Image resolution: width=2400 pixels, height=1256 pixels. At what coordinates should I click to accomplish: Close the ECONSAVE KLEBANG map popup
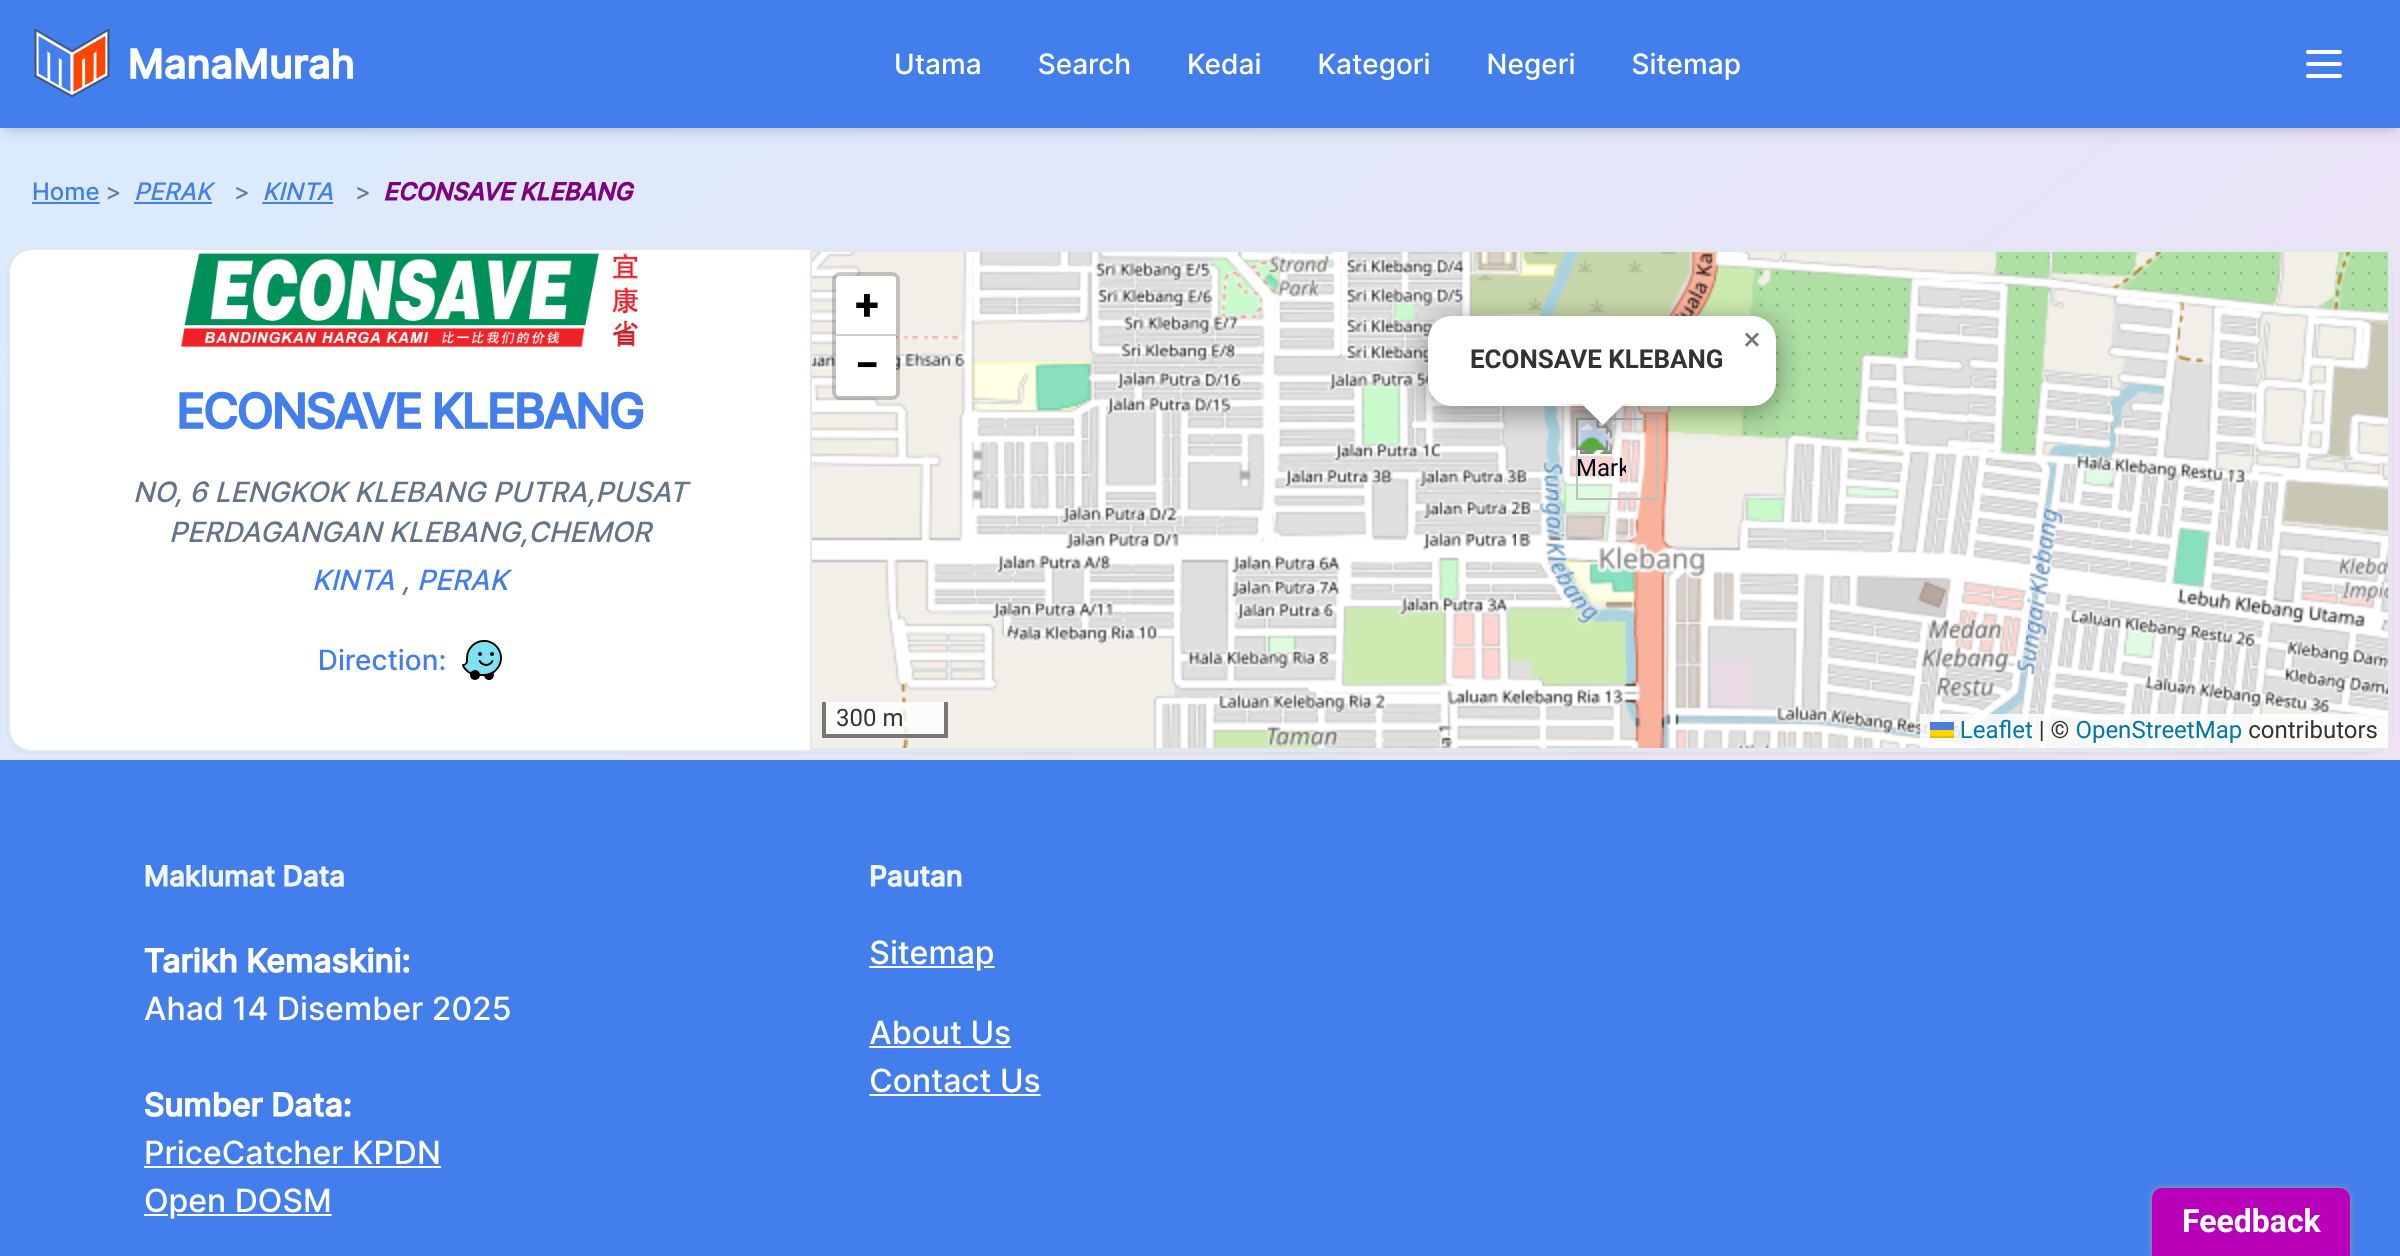1751,340
